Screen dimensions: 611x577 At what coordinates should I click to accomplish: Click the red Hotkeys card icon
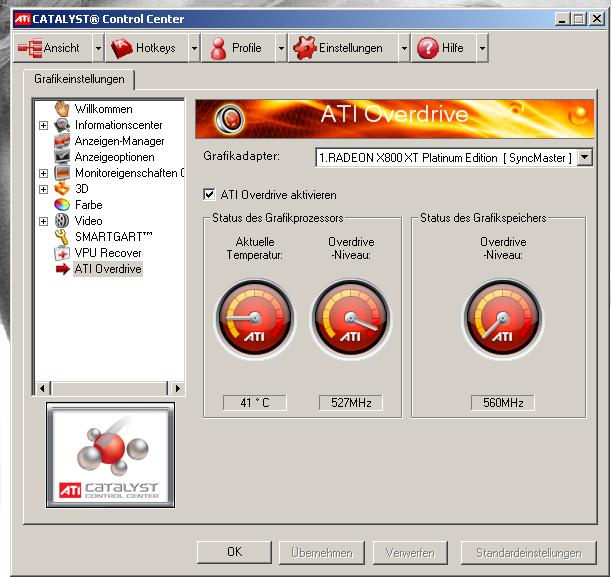[x=122, y=48]
